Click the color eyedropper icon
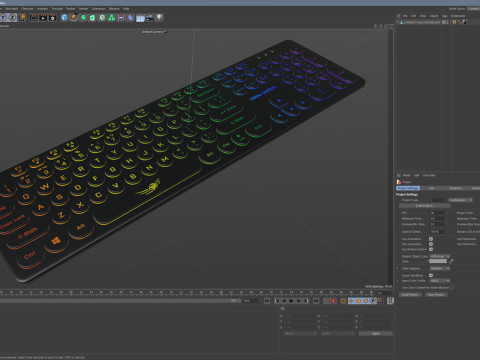The width and height of the screenshot is (480, 360). 451,261
